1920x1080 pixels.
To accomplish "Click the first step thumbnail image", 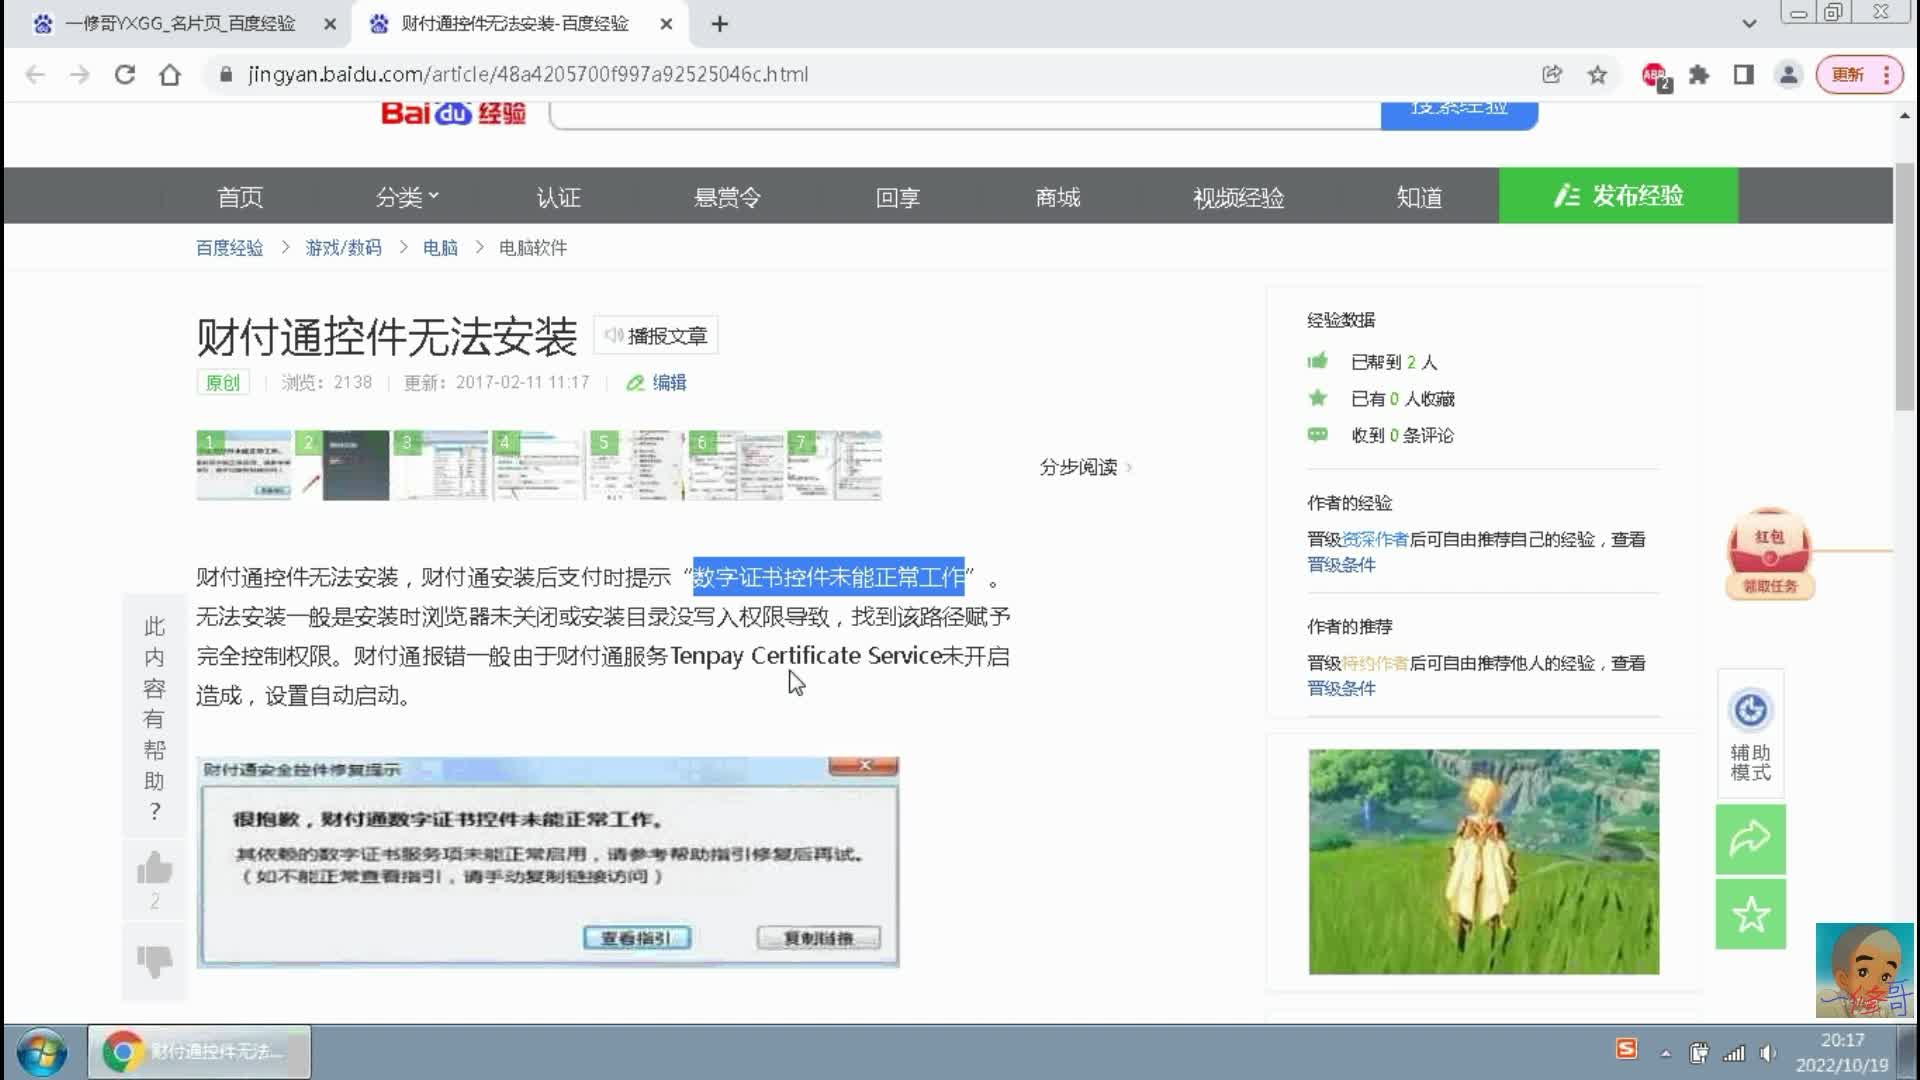I will coord(243,465).
